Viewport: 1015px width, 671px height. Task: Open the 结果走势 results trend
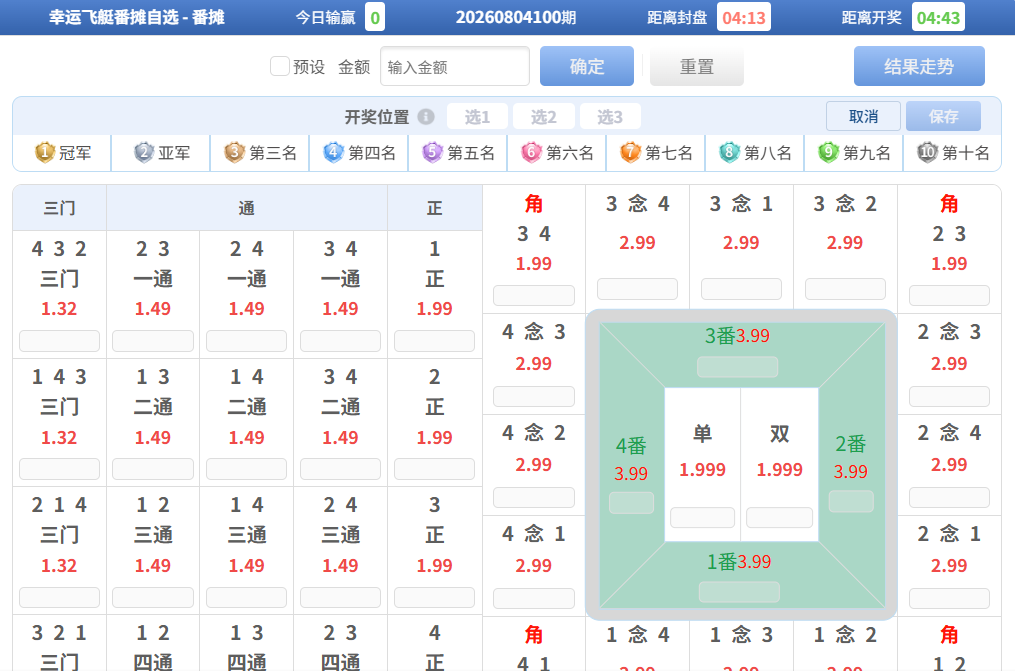point(919,66)
